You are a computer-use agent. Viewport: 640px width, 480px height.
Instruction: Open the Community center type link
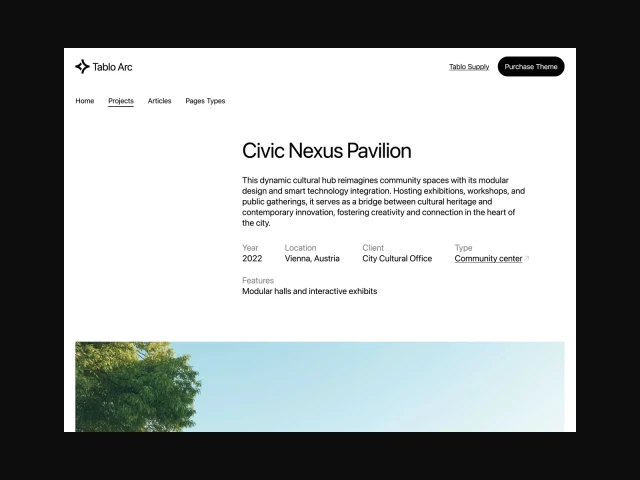488,258
